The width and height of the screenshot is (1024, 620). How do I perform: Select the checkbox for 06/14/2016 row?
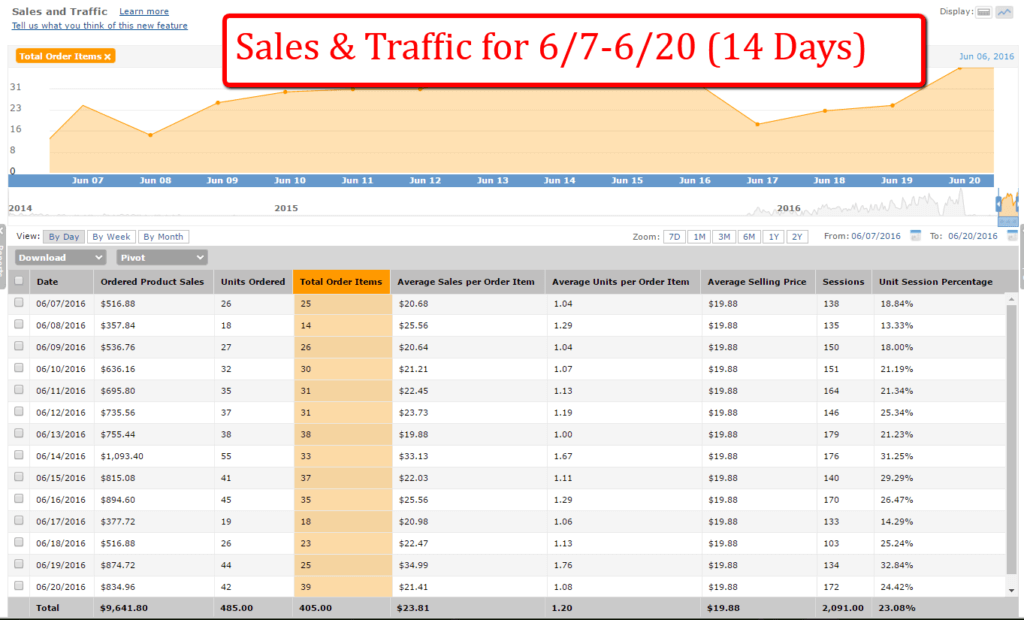click(x=19, y=455)
